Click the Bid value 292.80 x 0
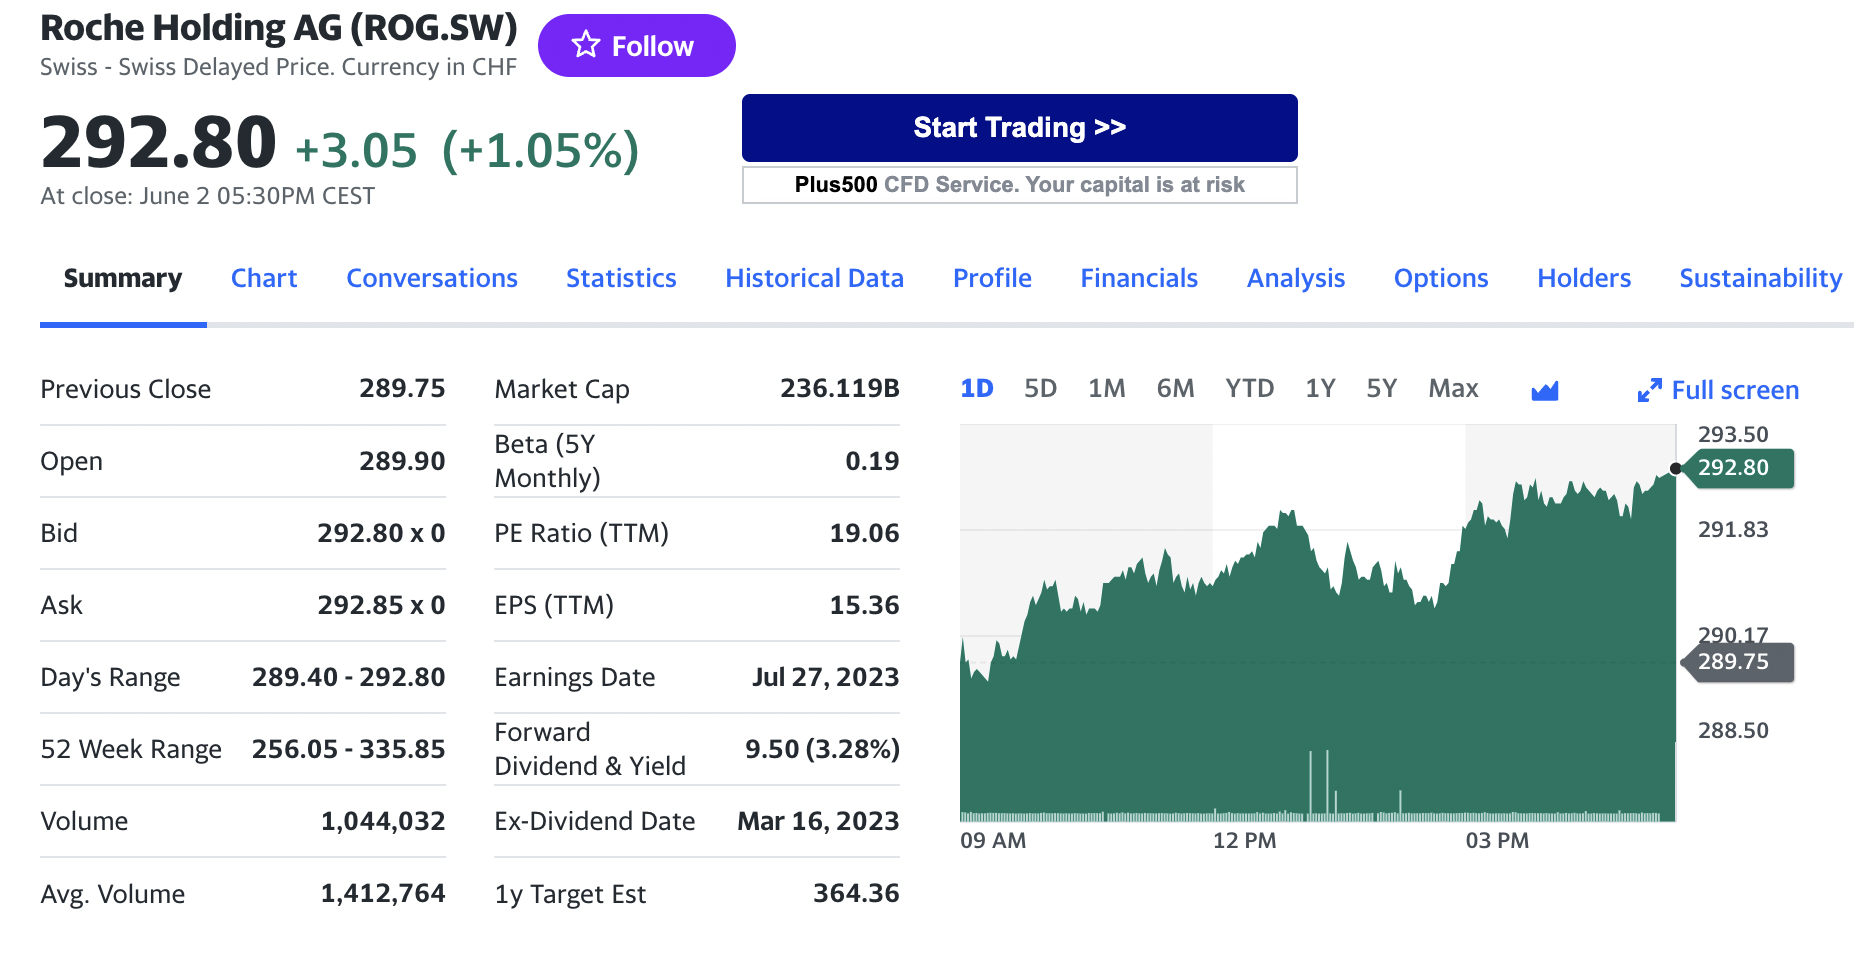The image size is (1854, 976). click(381, 533)
